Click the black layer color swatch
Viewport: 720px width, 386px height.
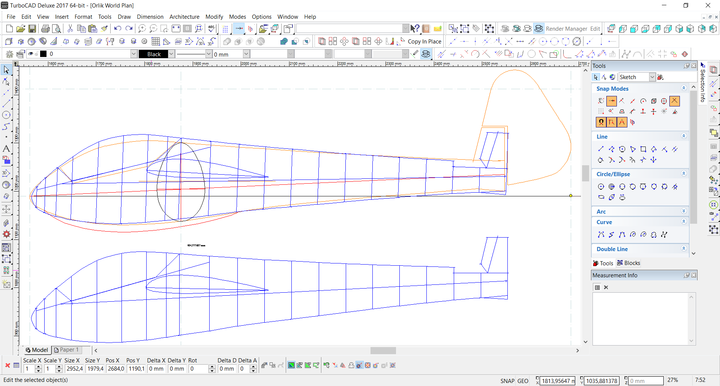(43, 54)
